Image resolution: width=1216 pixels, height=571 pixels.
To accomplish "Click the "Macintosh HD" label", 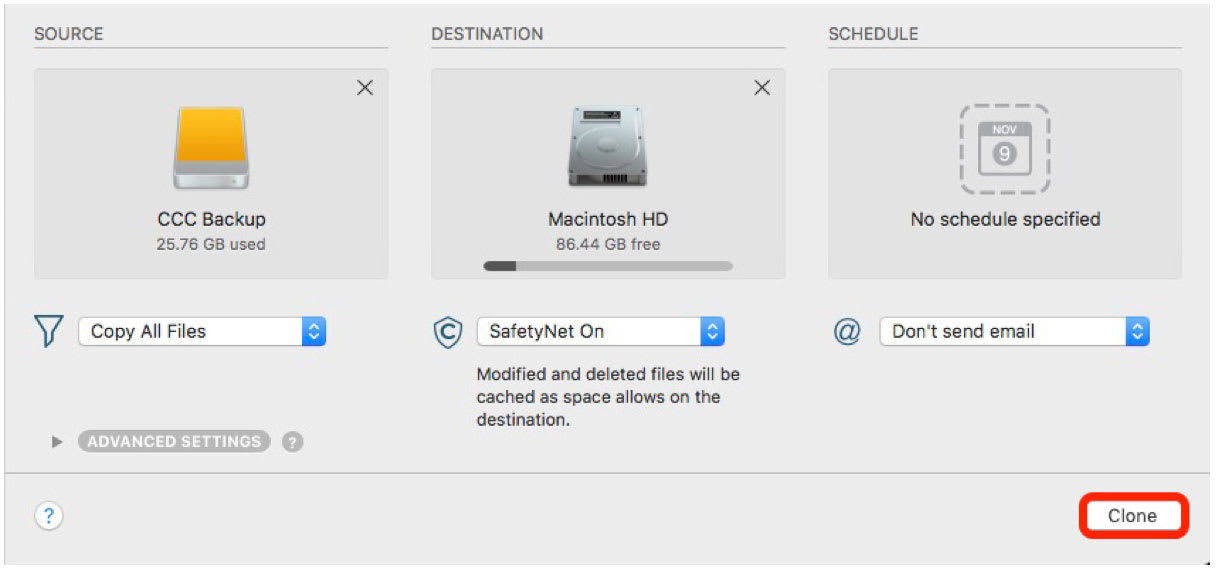I will (608, 219).
